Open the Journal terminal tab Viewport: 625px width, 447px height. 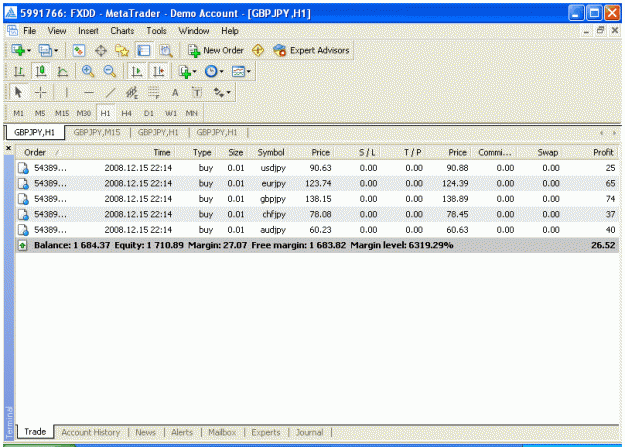(309, 432)
